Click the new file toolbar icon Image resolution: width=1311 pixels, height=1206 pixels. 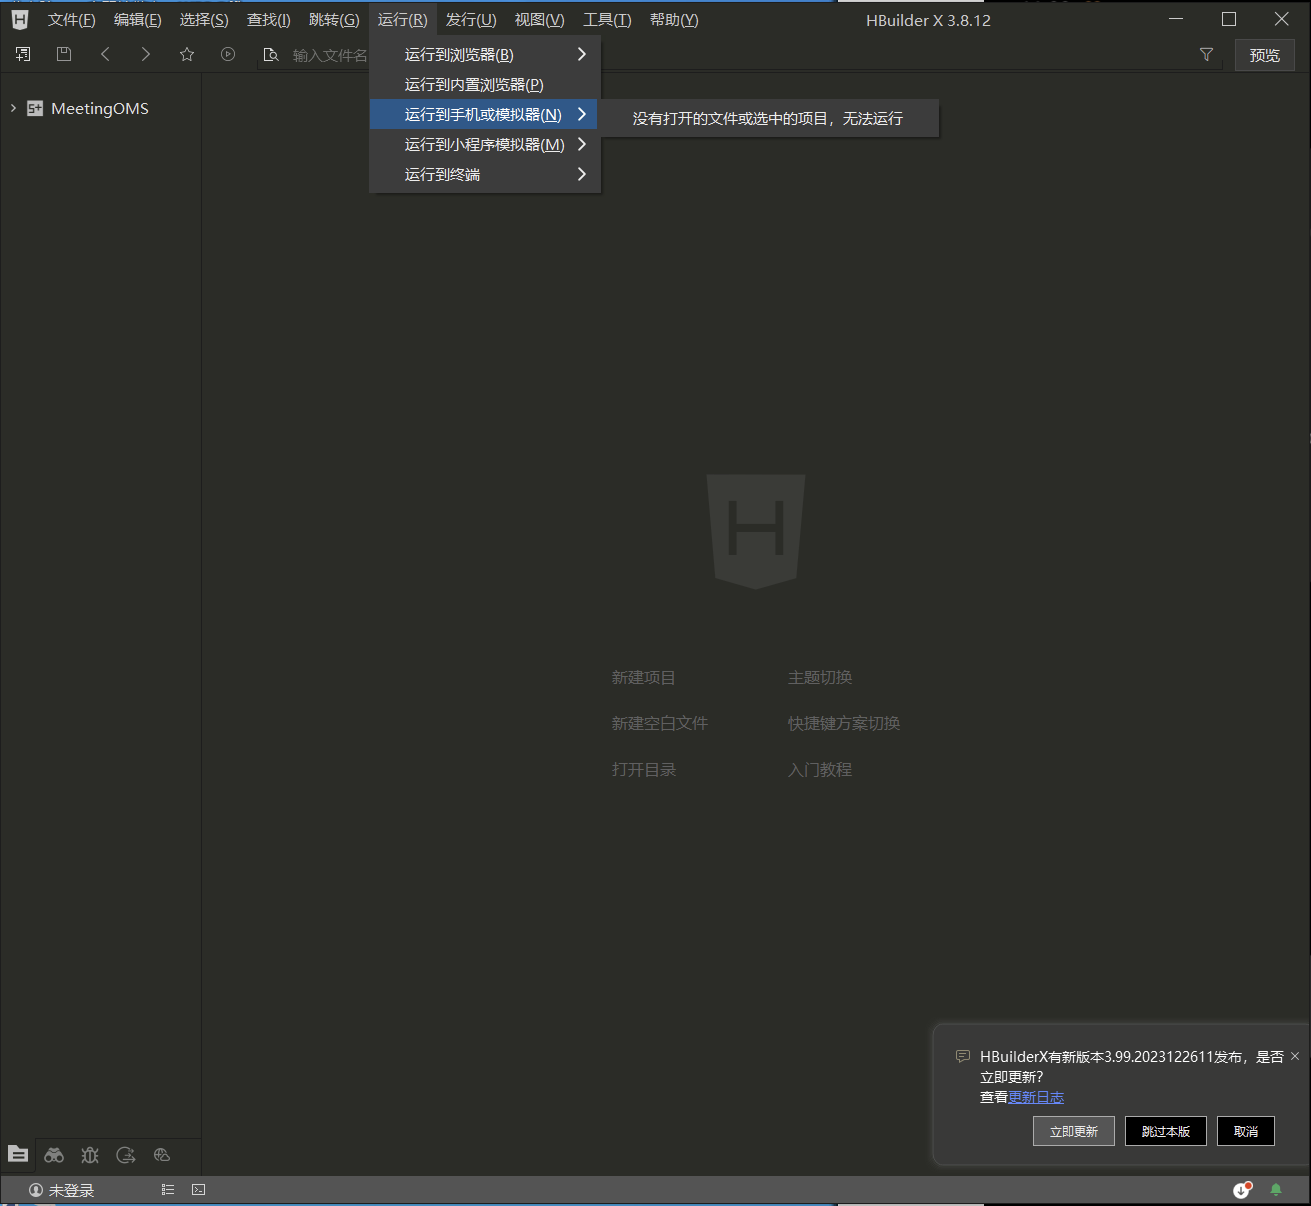pos(23,54)
